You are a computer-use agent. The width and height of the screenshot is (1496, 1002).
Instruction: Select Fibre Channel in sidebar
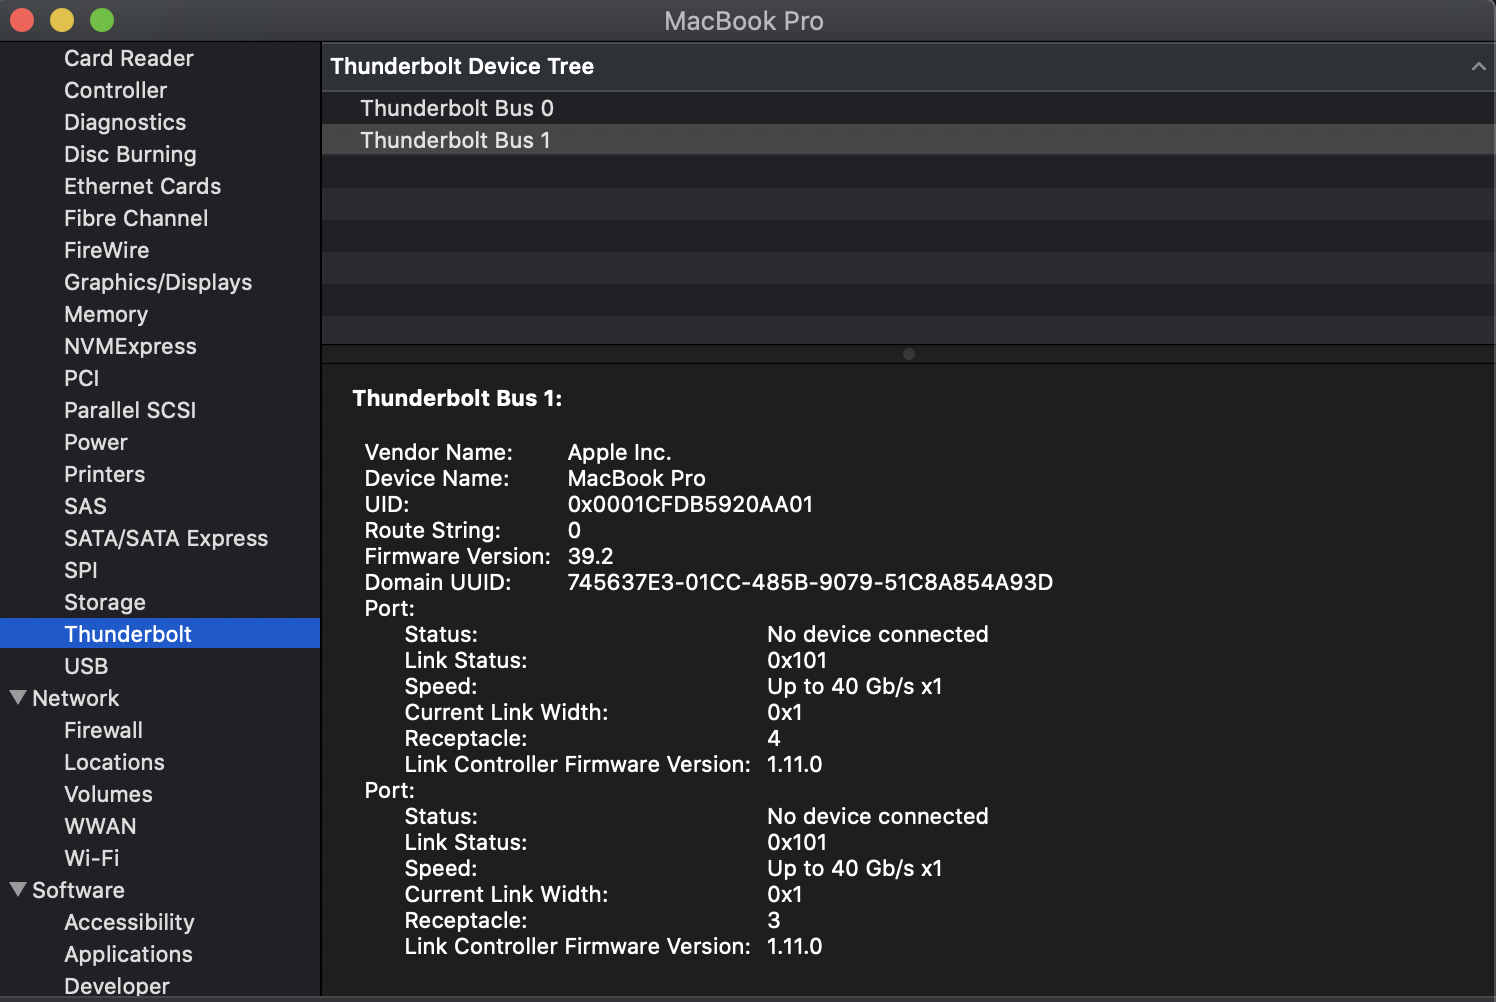[x=136, y=218]
